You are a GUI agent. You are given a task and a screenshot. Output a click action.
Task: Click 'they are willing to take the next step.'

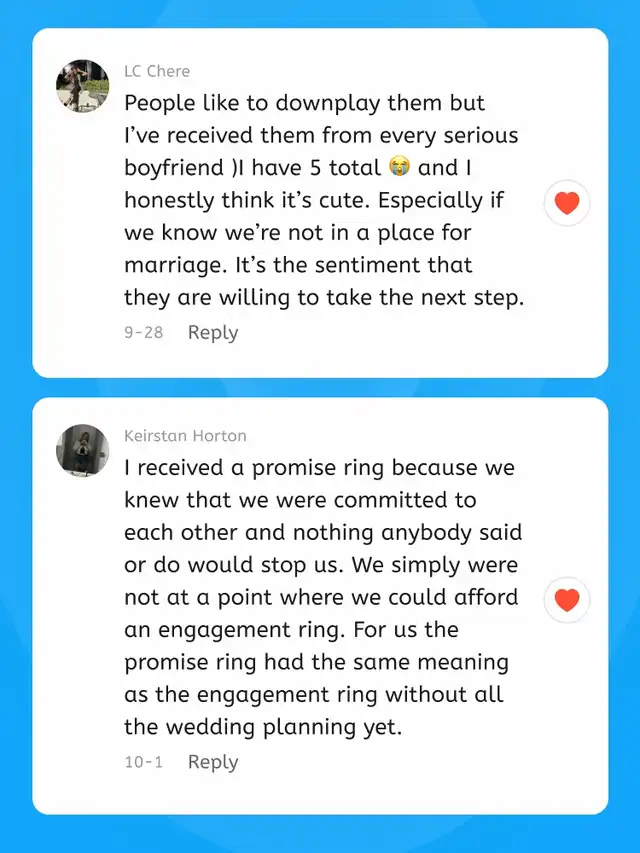(x=324, y=298)
